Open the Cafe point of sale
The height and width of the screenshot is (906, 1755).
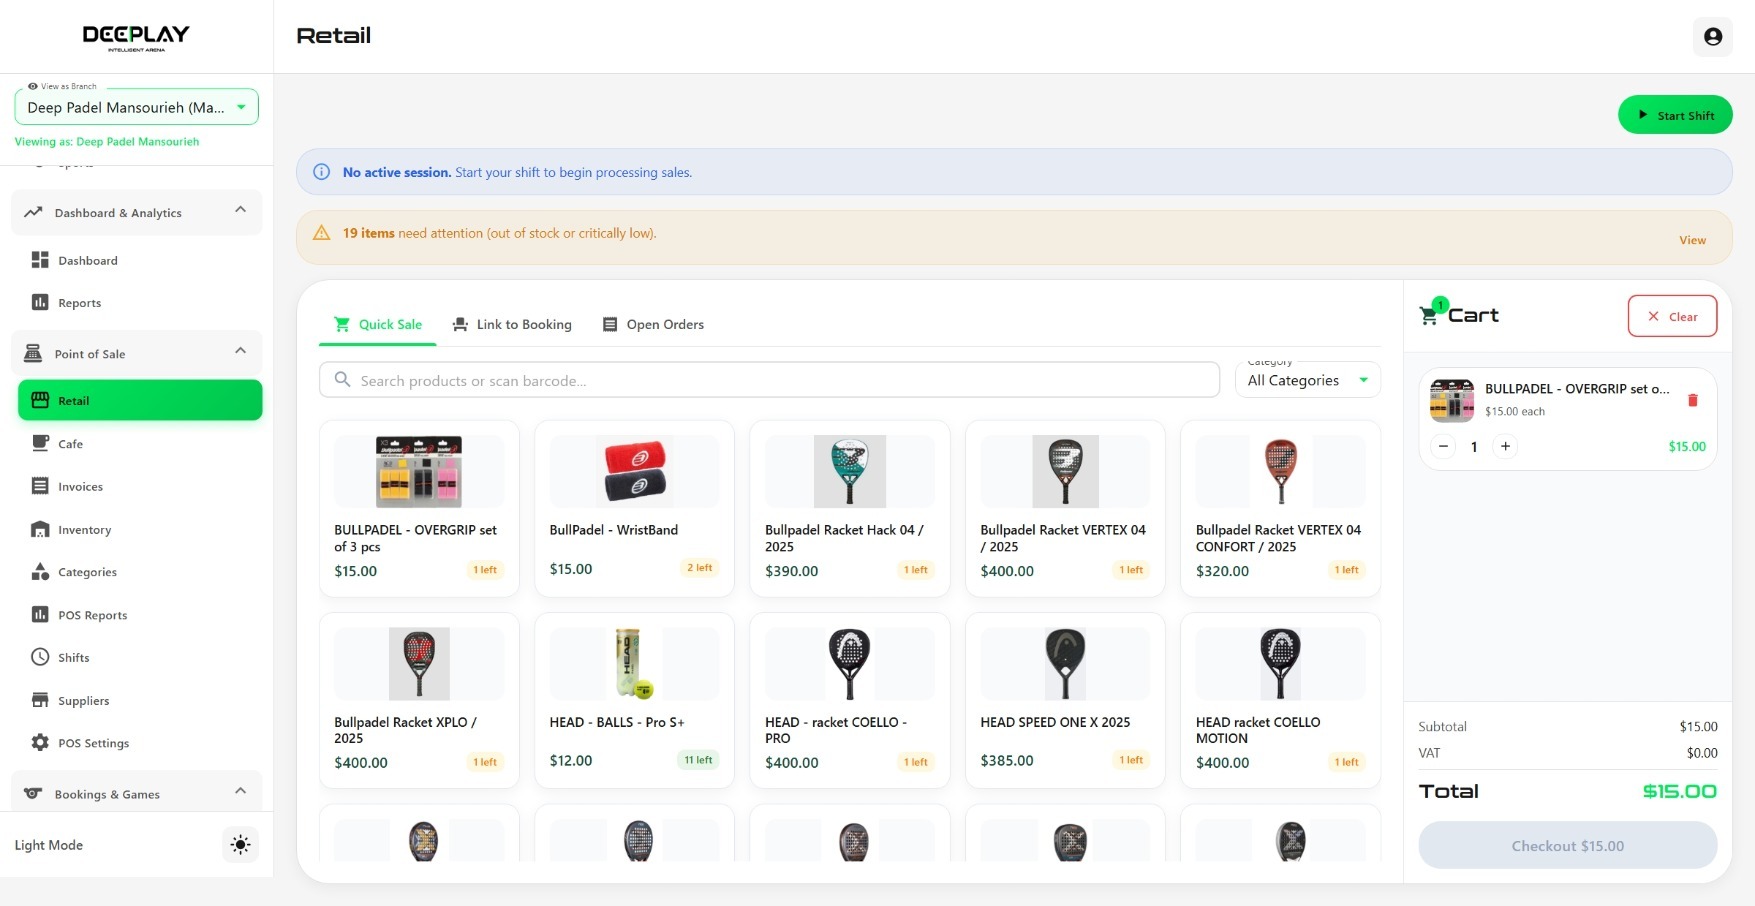[70, 444]
